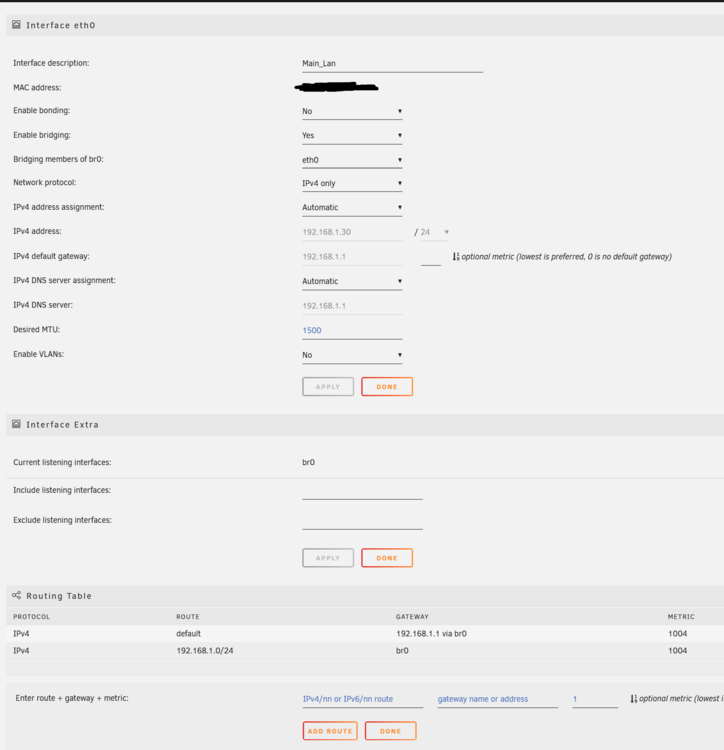Click Apply in Interface Extra section
This screenshot has width=724, height=750.
click(x=328, y=558)
